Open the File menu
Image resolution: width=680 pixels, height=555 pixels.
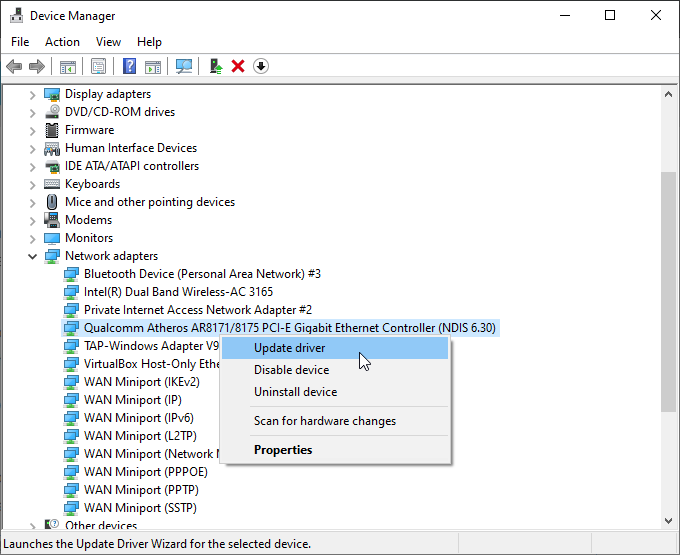(20, 42)
